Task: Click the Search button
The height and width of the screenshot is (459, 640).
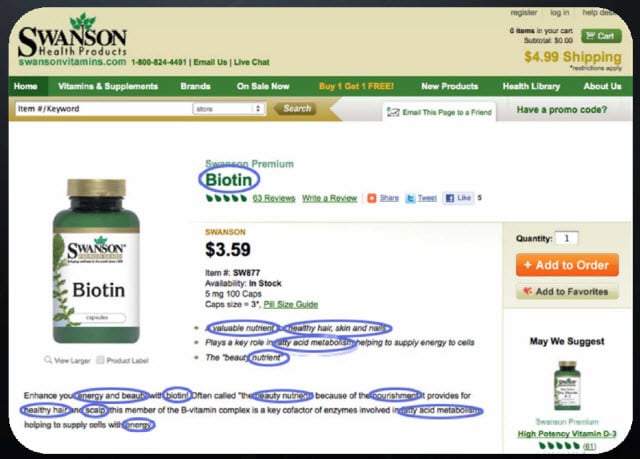Action: (297, 109)
